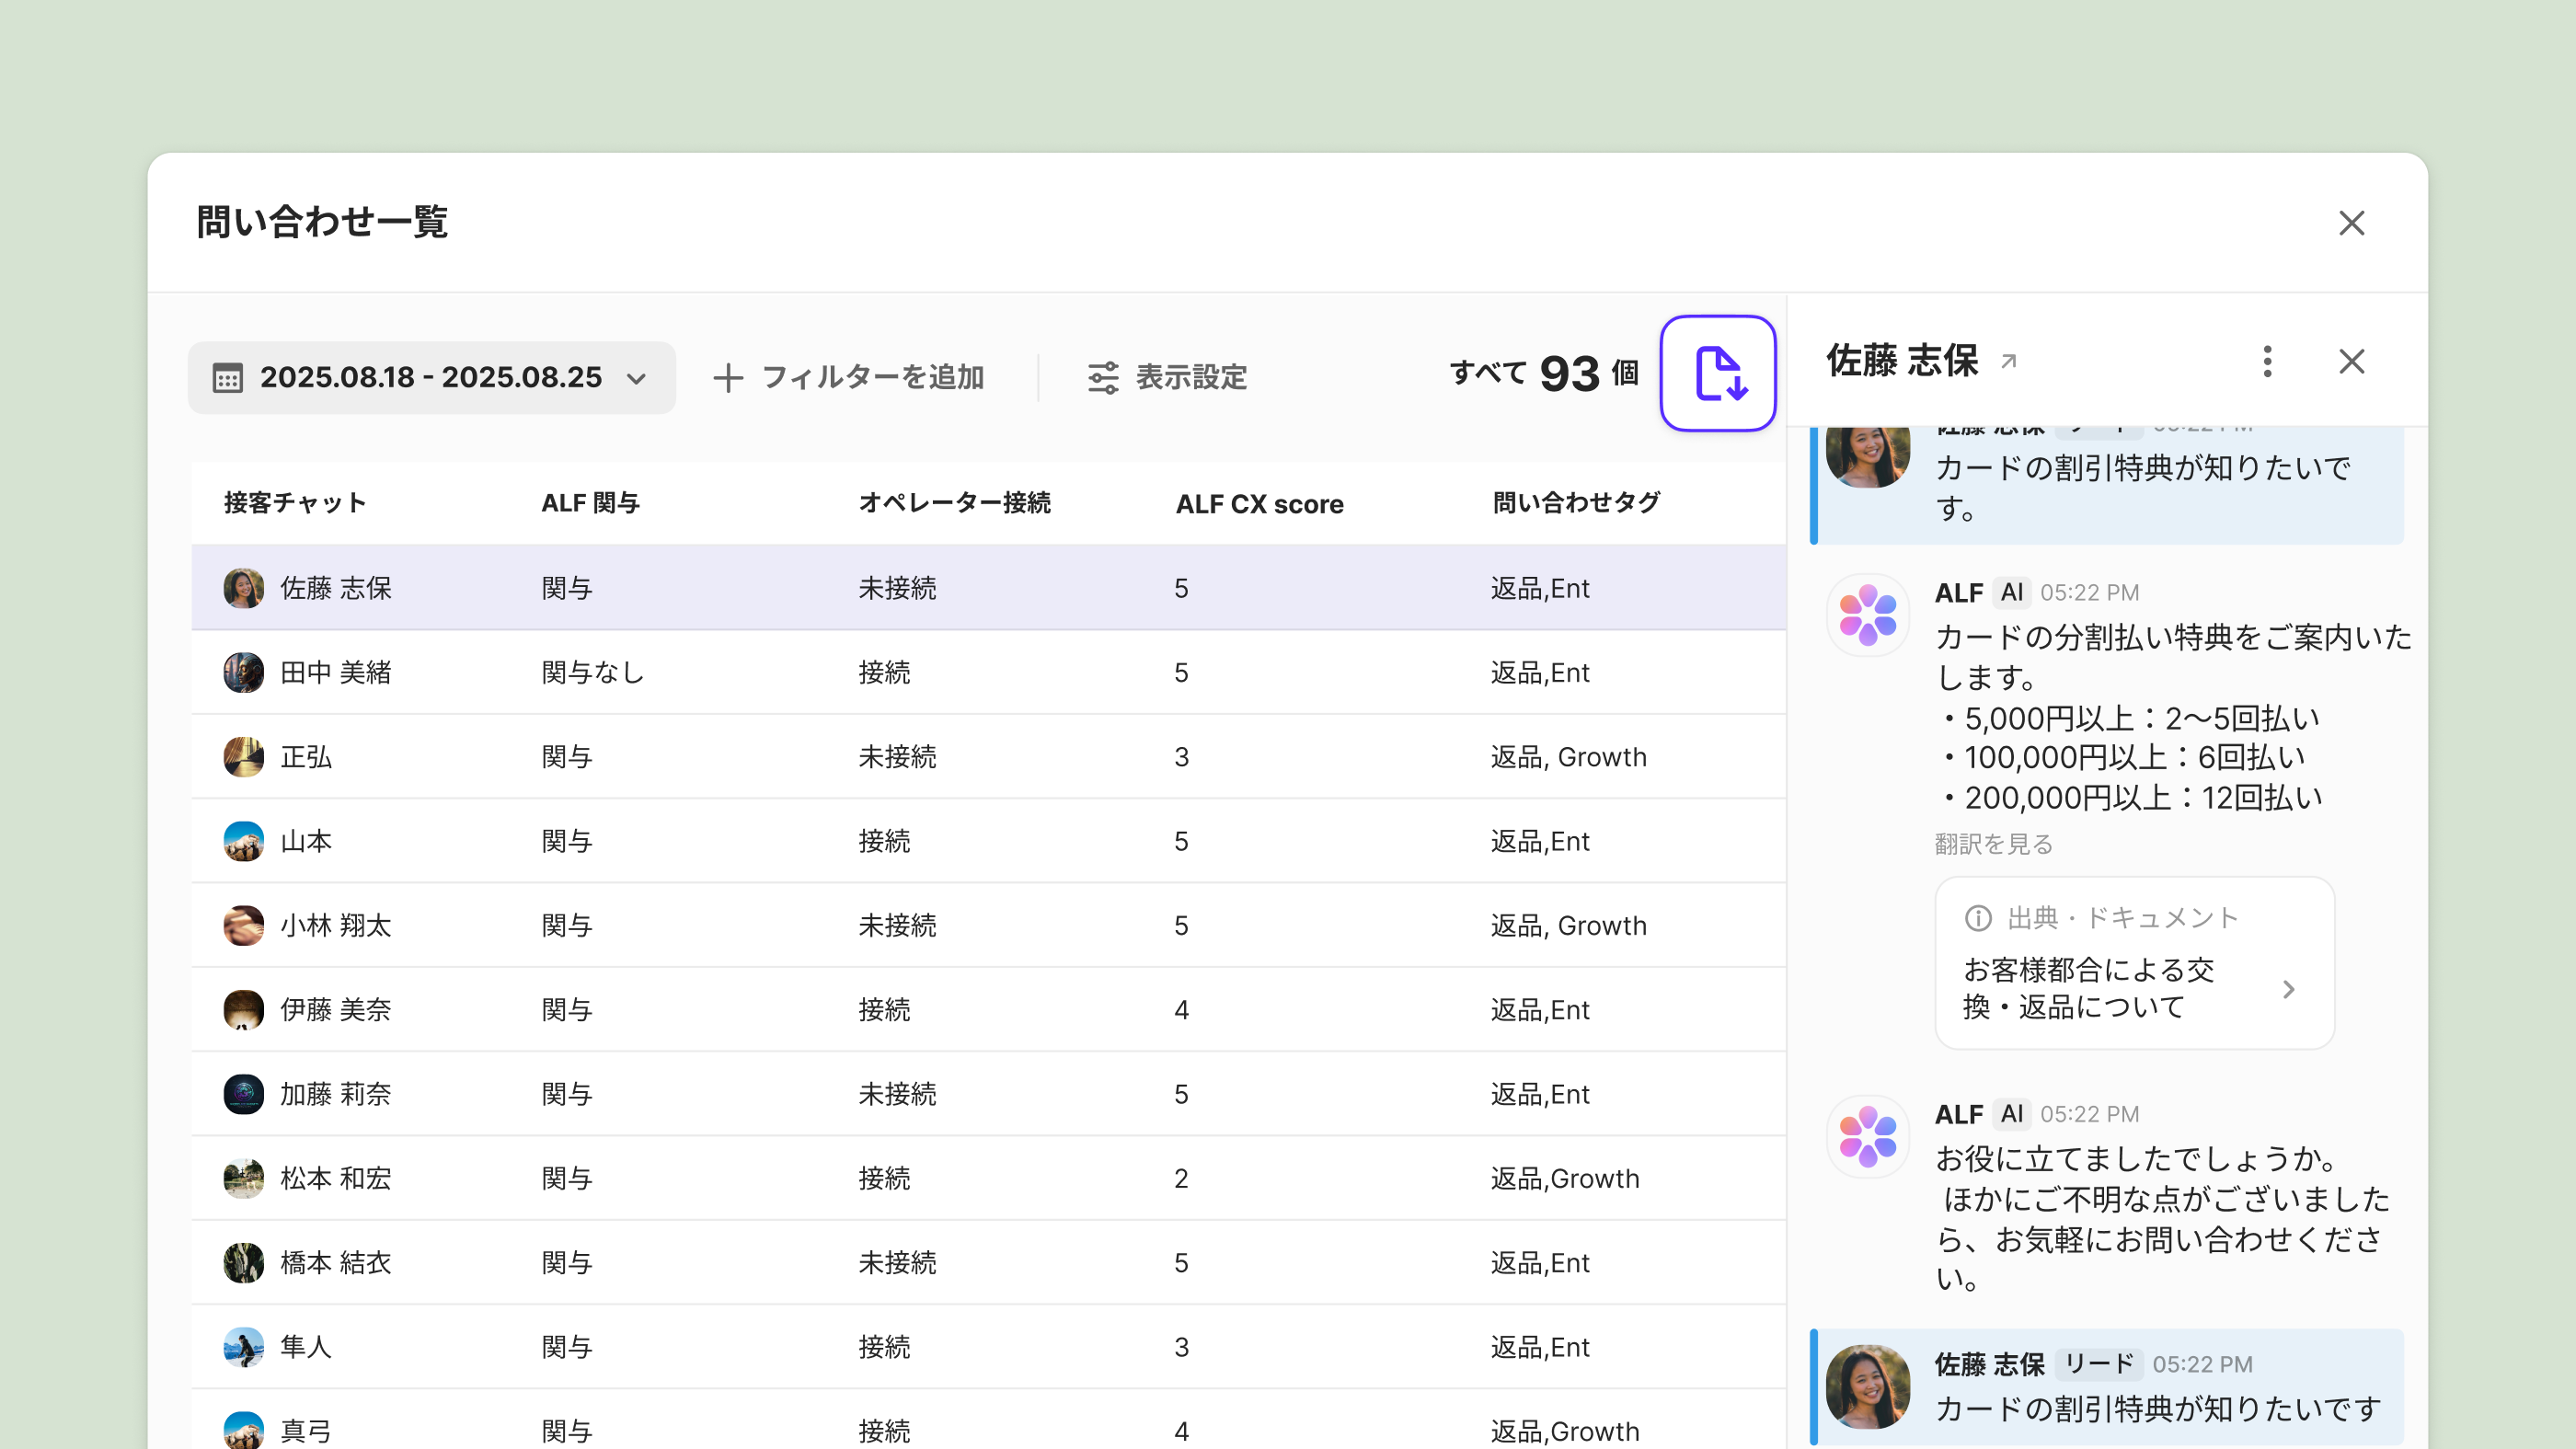This screenshot has width=2576, height=1449.
Task: Select the 伊藤 美奈 name cell
Action: 336,1010
